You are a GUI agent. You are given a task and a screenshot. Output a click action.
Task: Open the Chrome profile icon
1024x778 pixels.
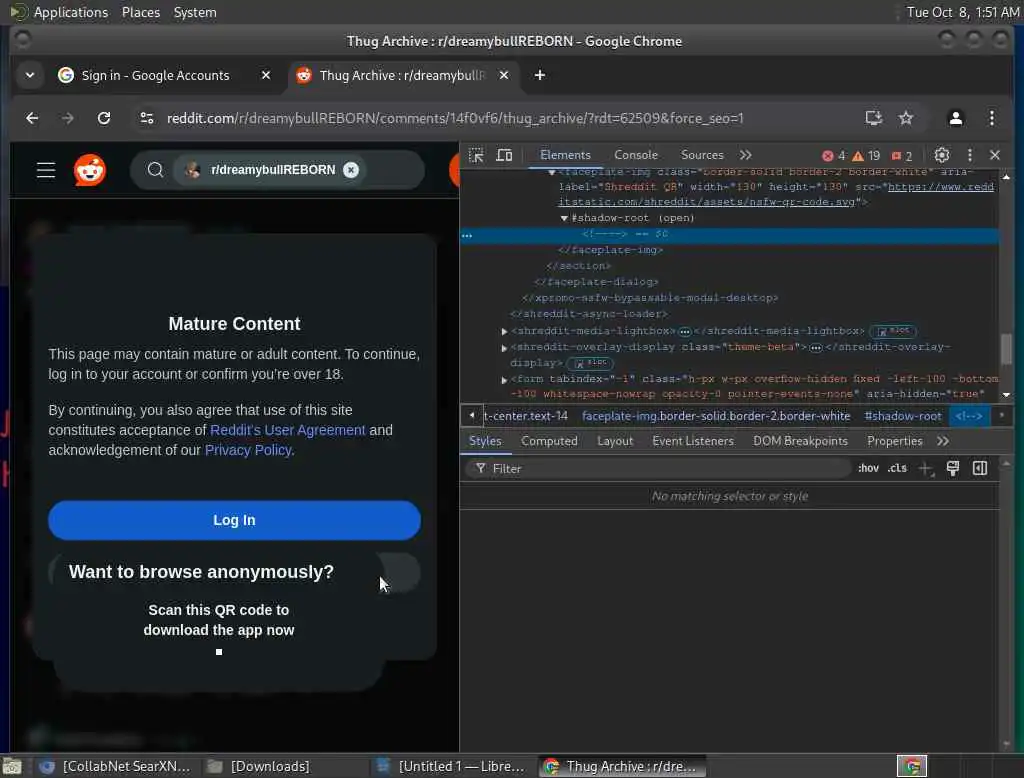pyautogui.click(x=955, y=118)
